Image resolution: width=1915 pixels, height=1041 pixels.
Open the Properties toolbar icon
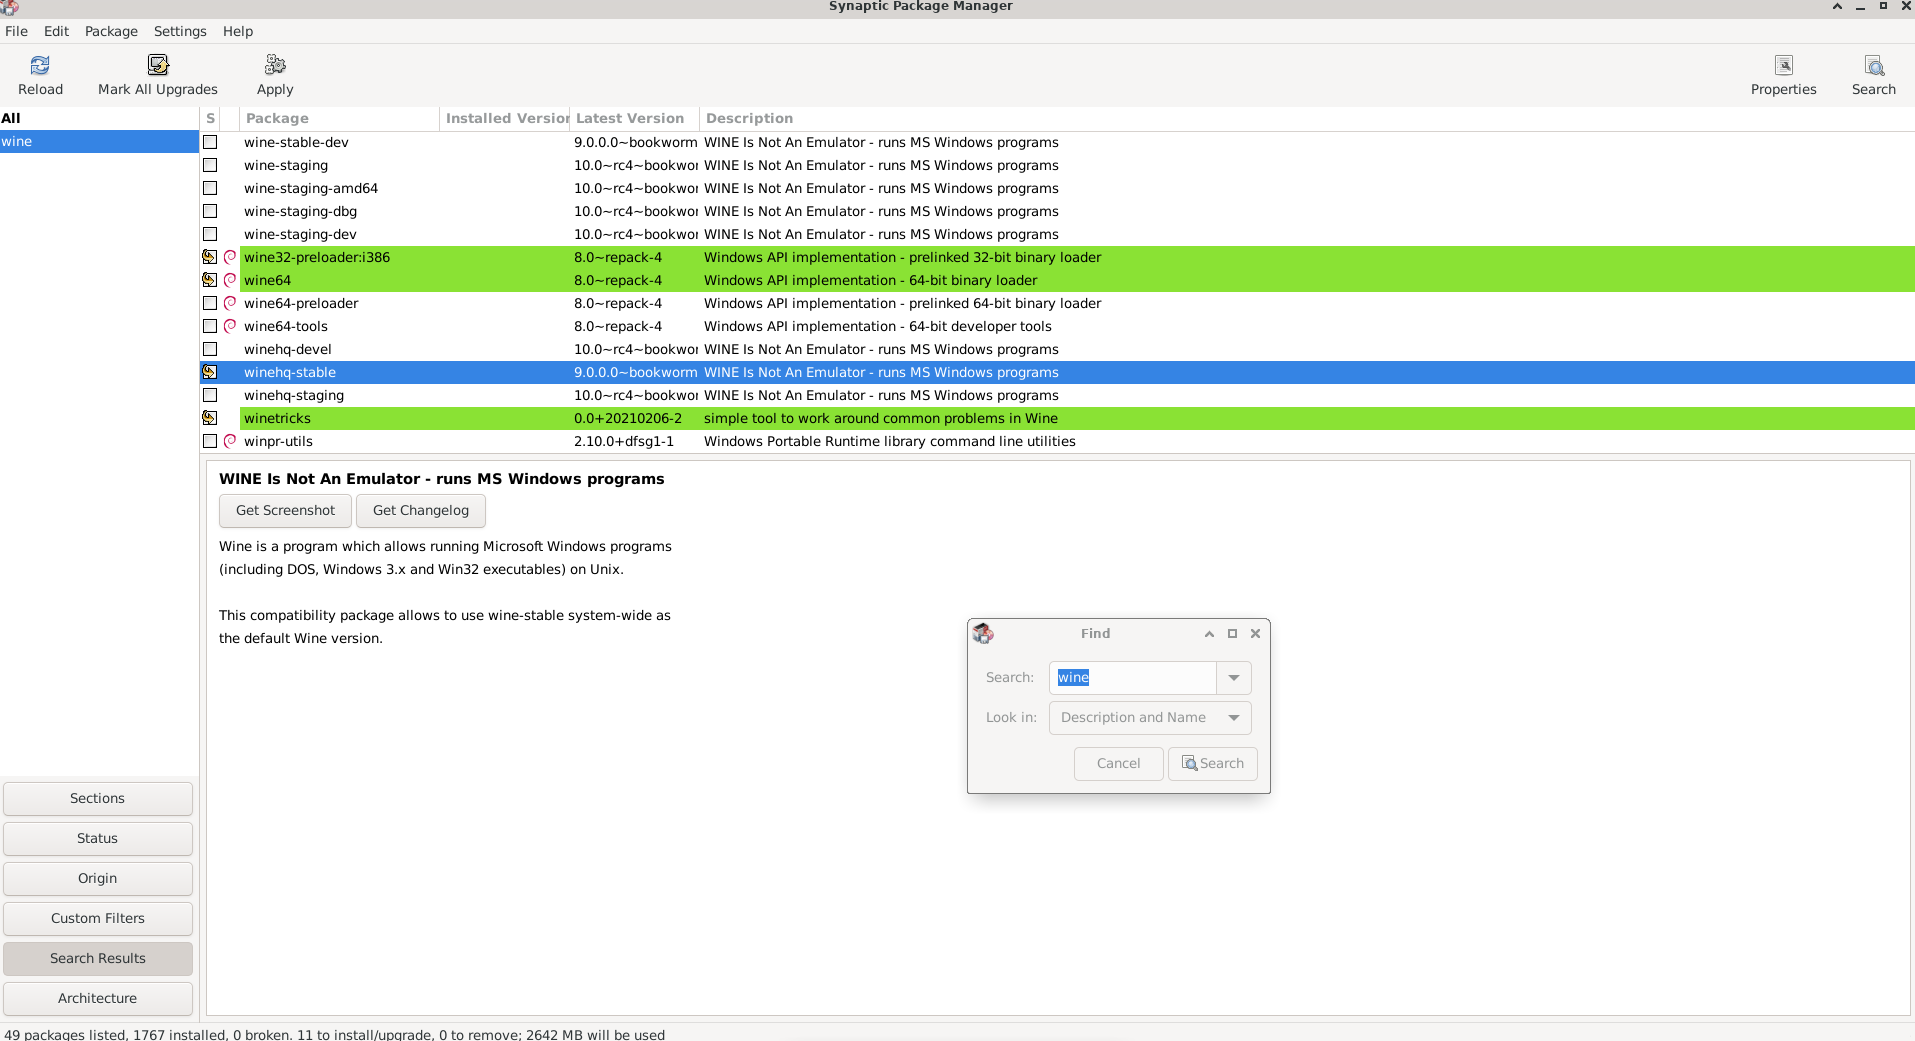pos(1784,65)
